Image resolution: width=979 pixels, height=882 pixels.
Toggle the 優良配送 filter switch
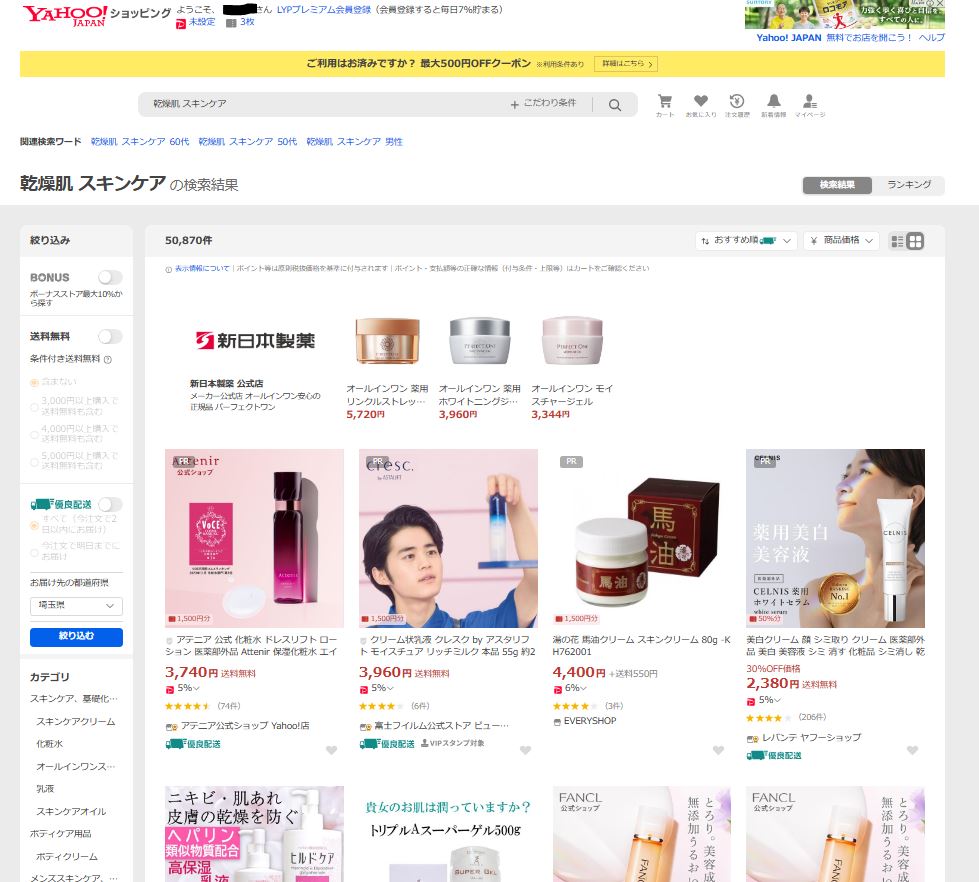point(111,504)
